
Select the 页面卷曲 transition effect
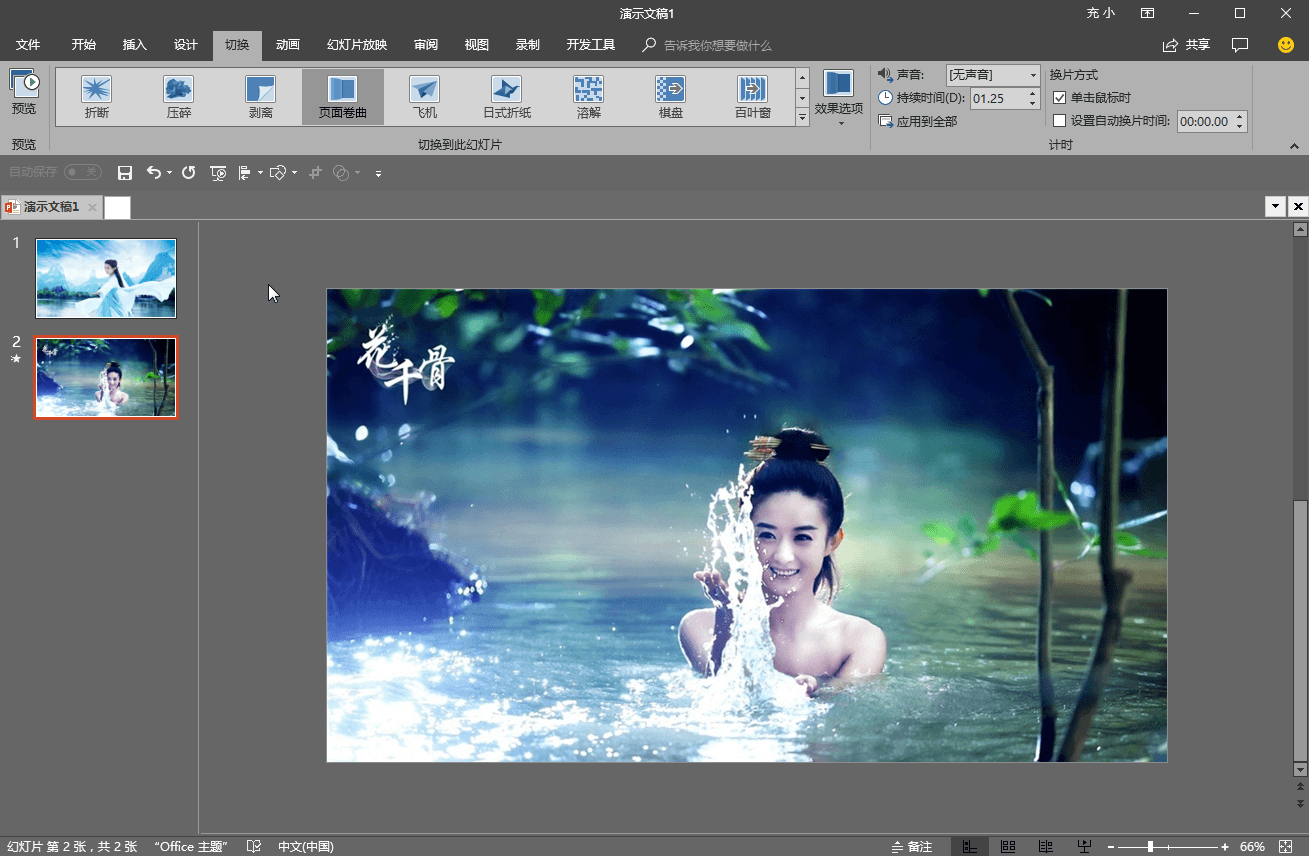click(343, 97)
